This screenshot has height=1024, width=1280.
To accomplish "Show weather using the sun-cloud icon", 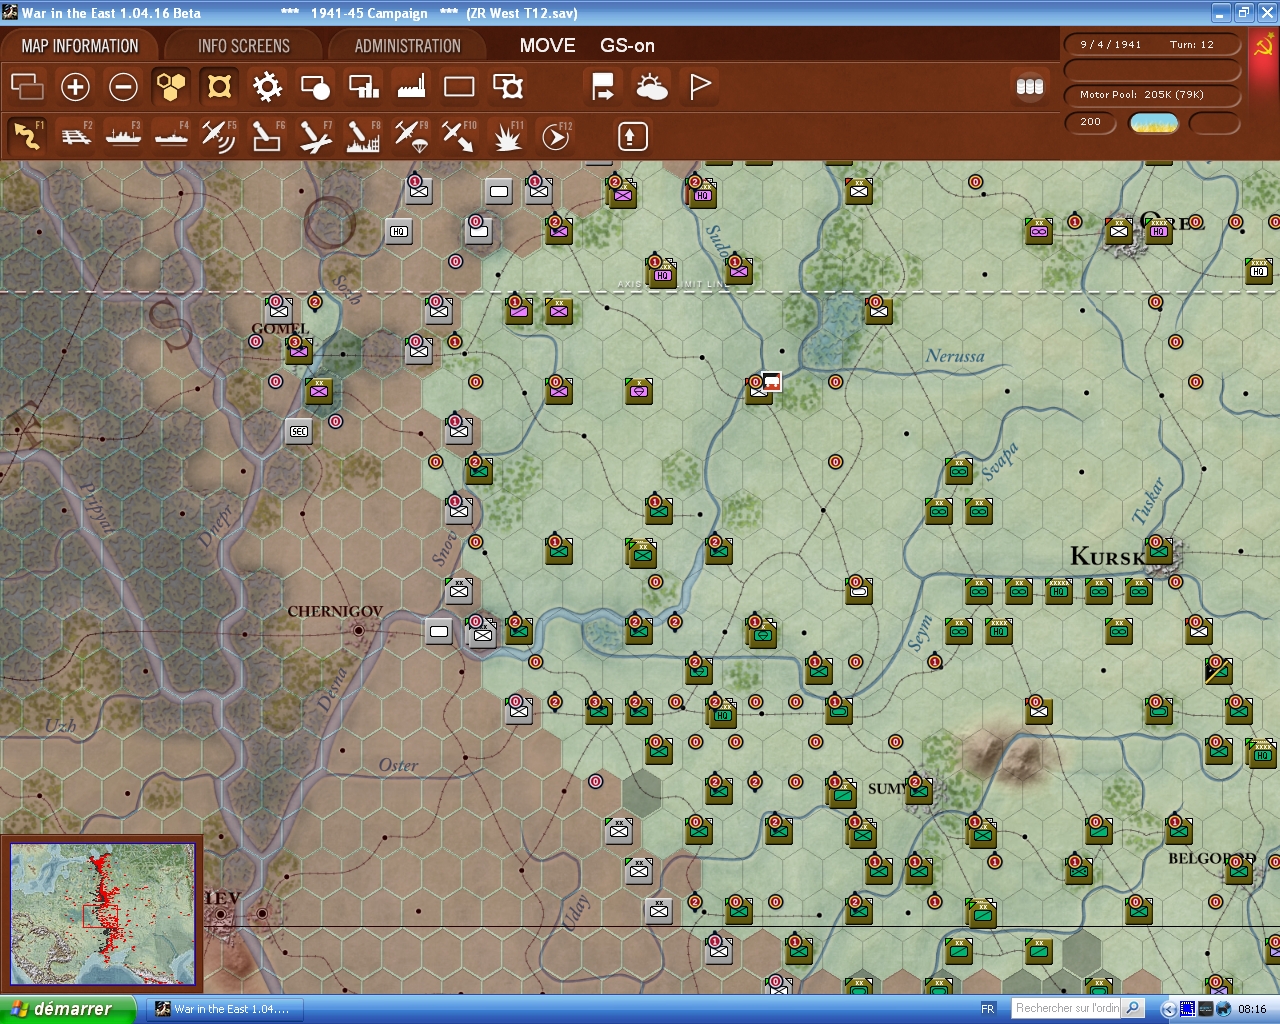I will [x=652, y=87].
